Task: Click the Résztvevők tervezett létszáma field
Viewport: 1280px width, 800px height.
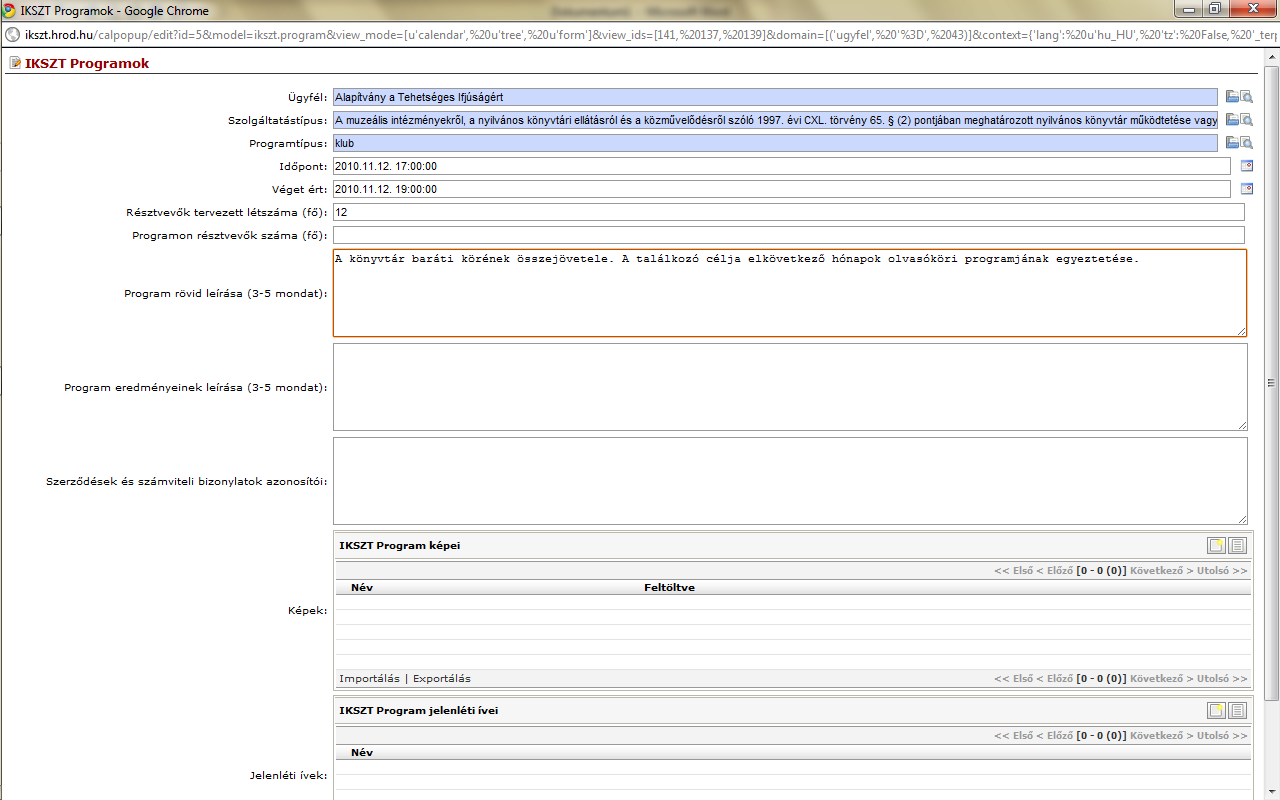Action: click(x=789, y=212)
